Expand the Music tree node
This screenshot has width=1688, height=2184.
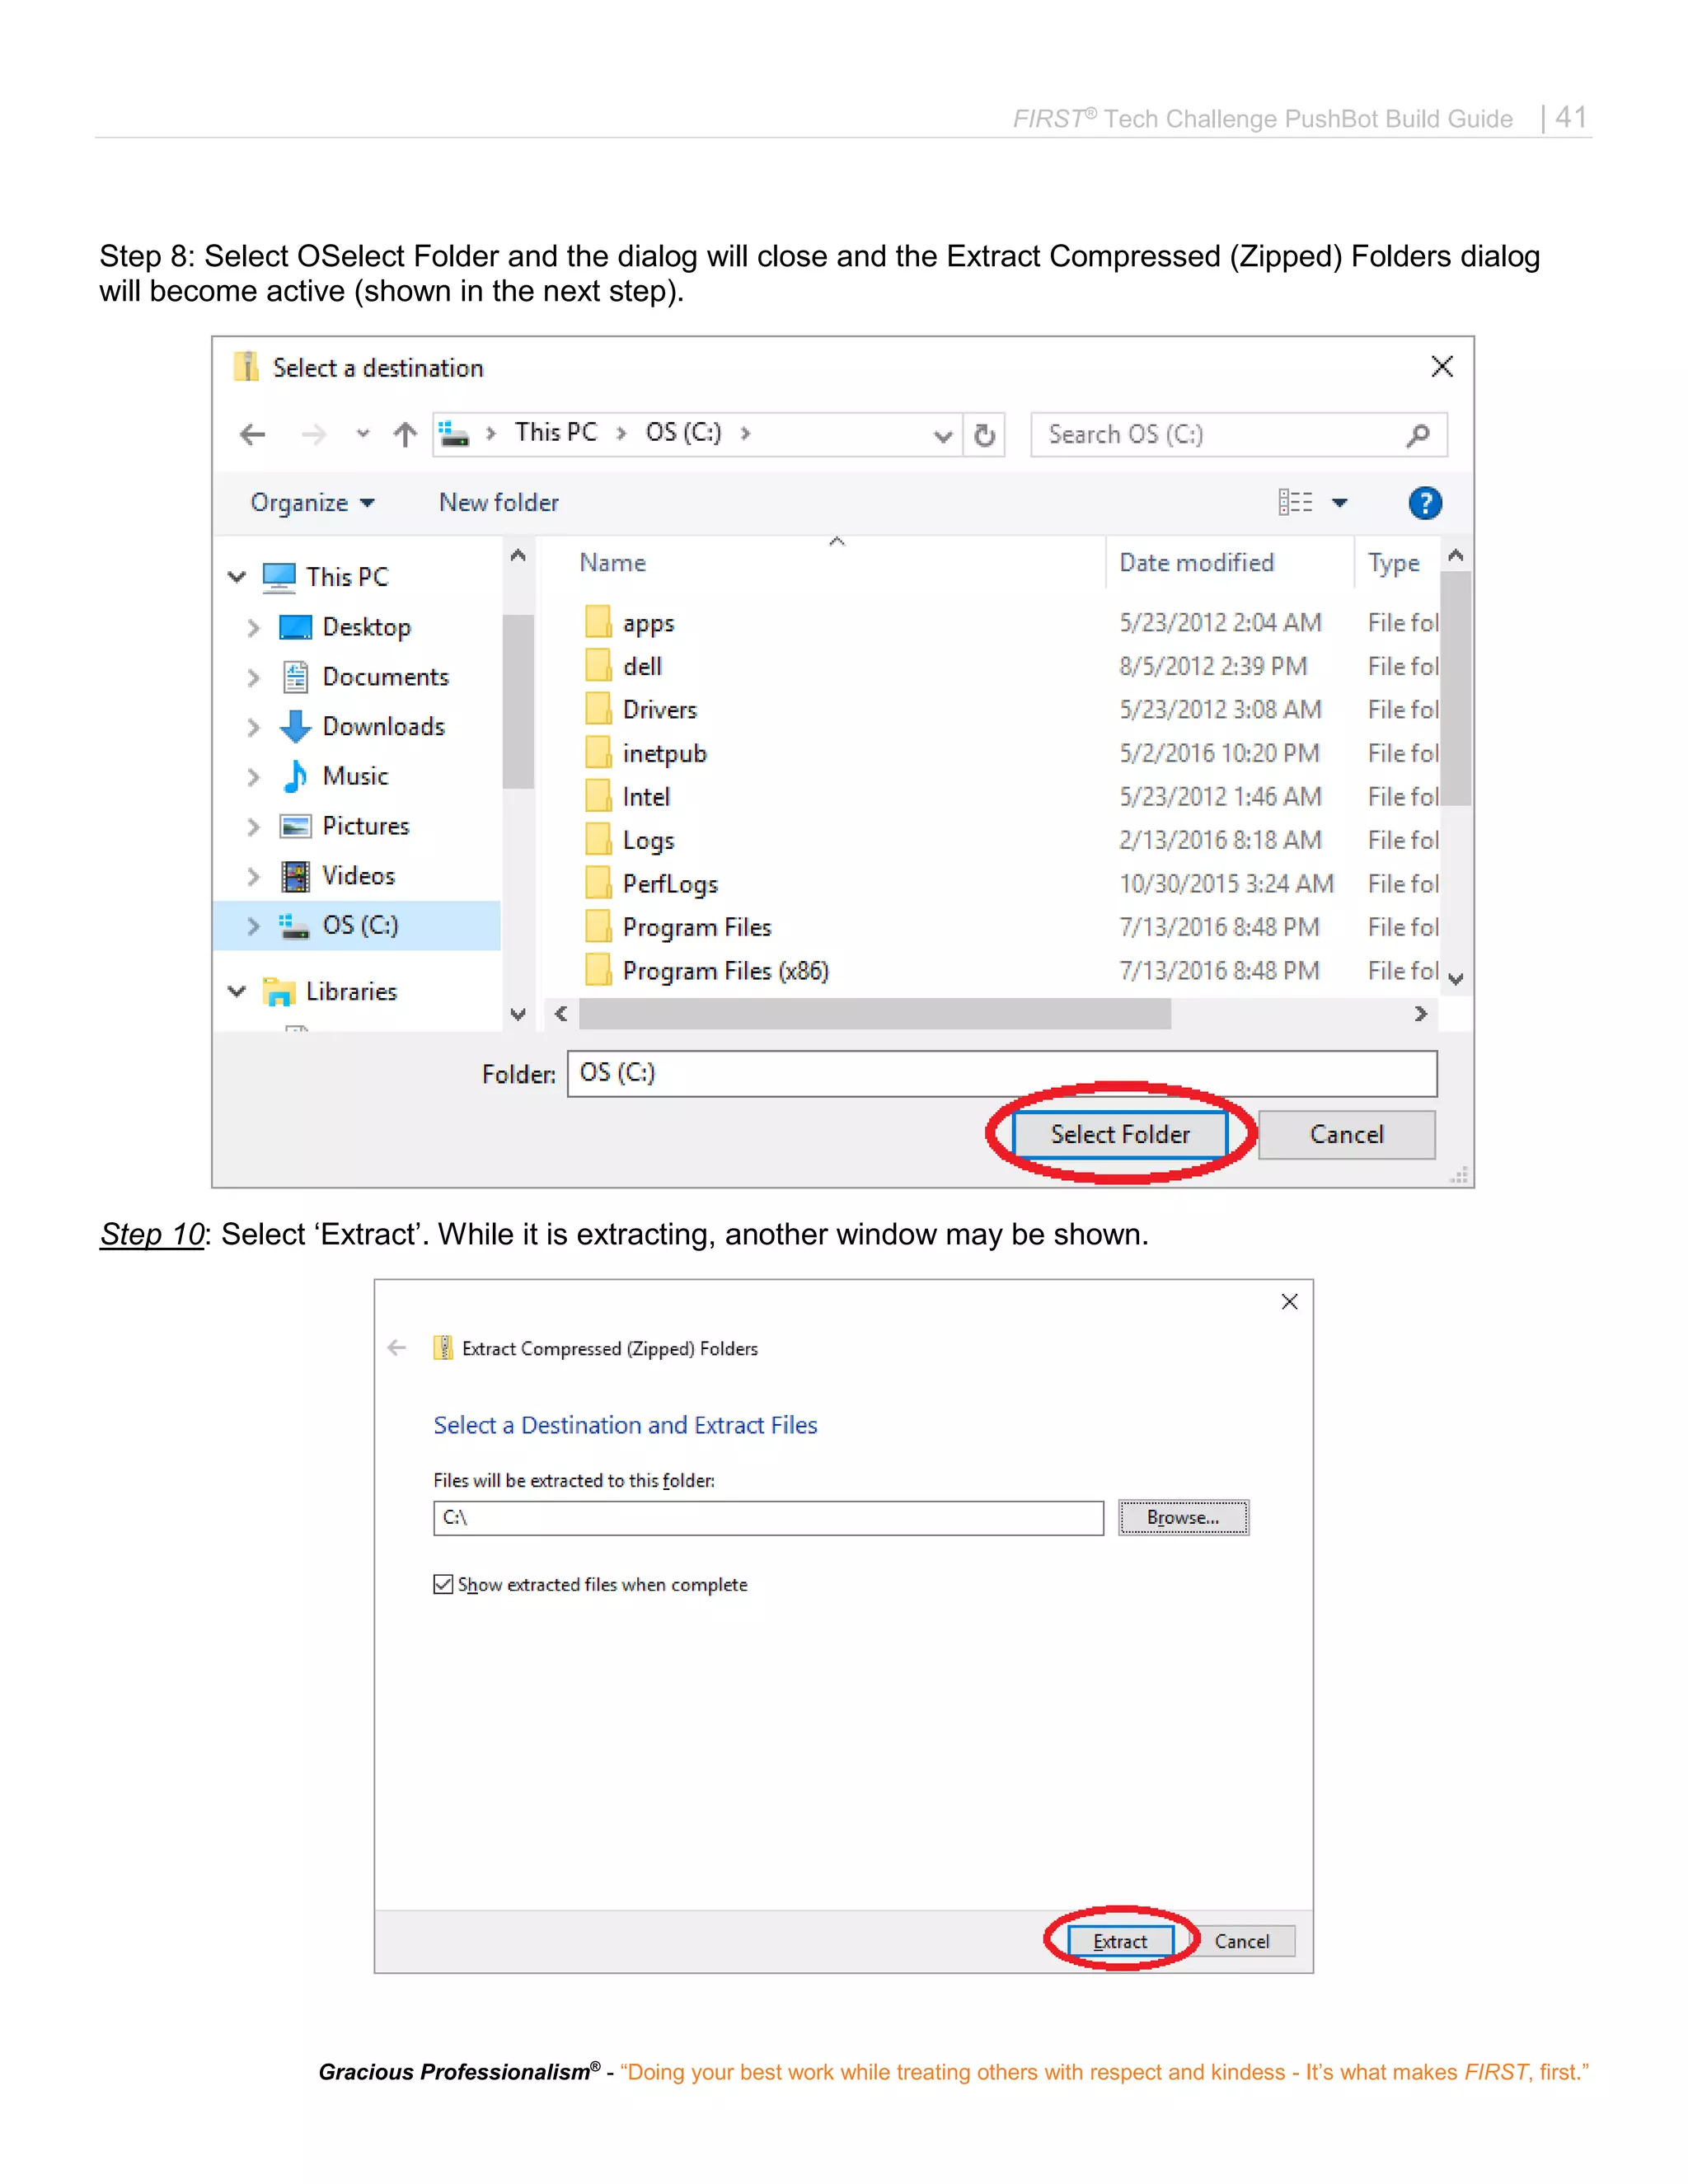coord(254,777)
